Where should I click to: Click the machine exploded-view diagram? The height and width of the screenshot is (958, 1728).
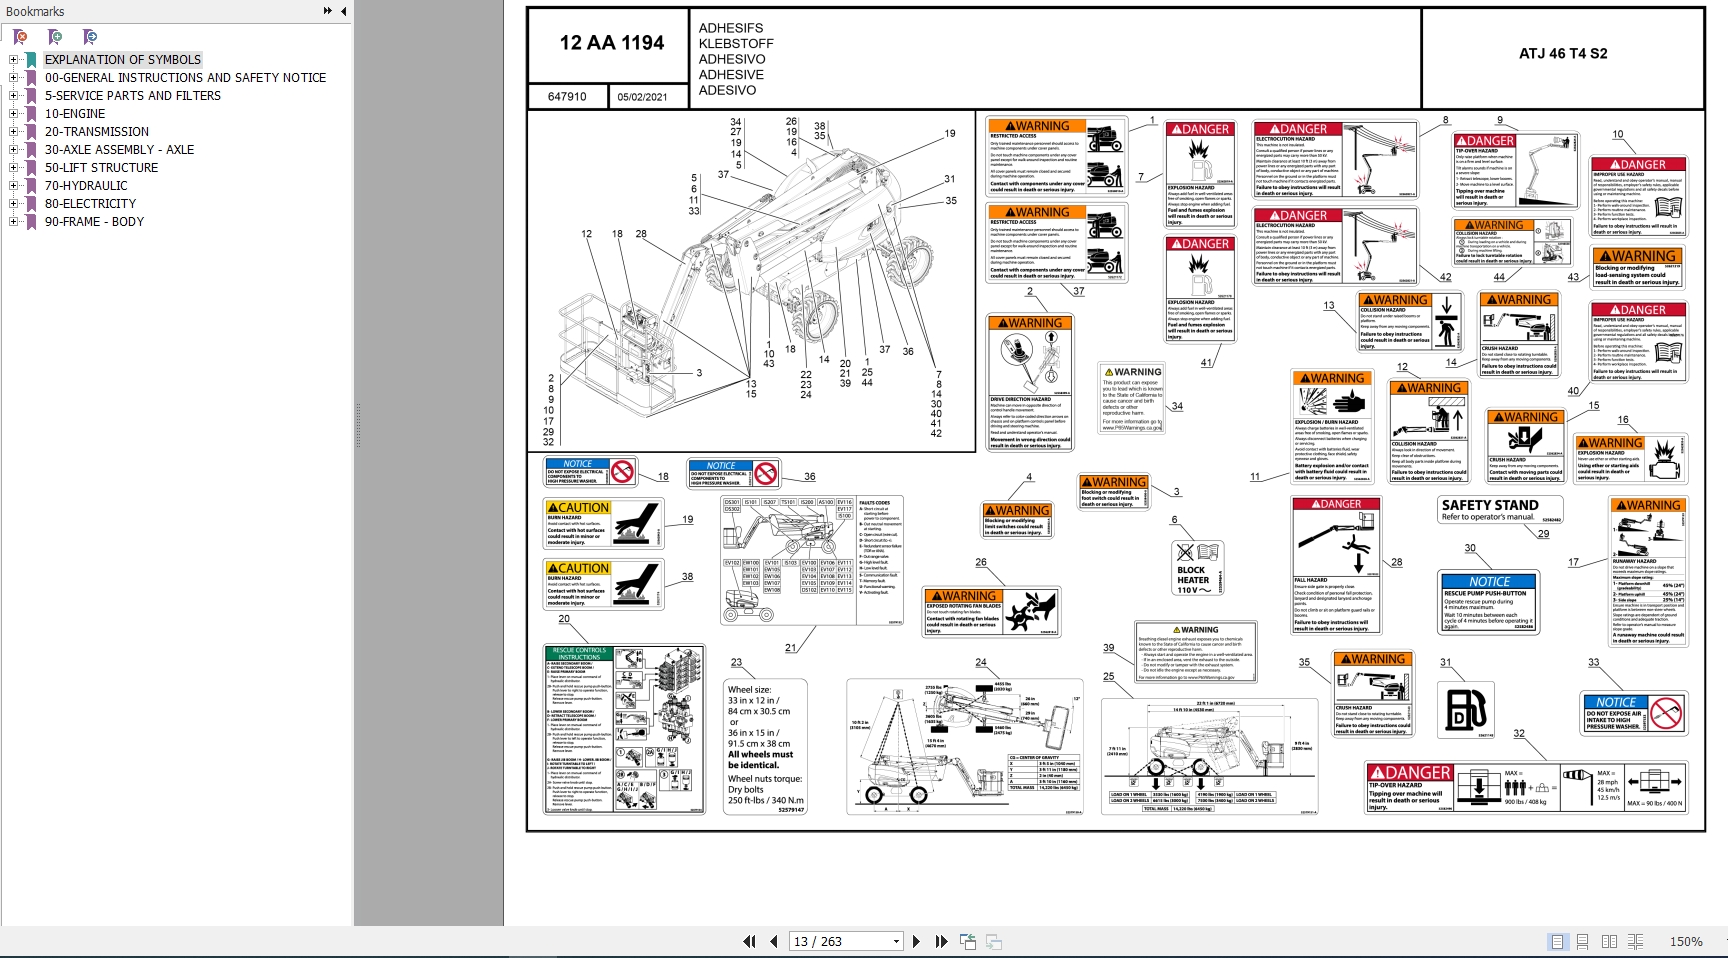click(x=751, y=282)
